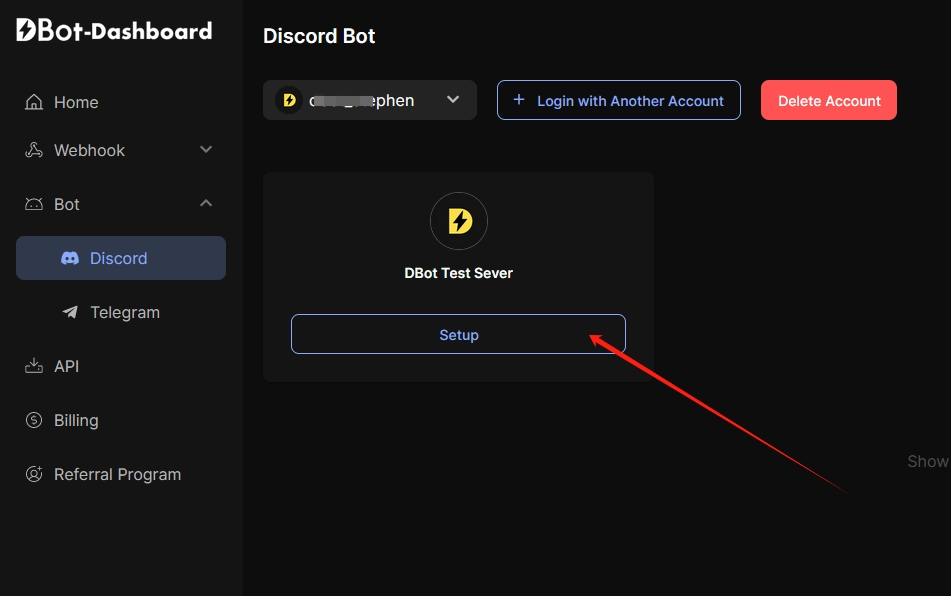Collapse the Bot submenu chevron
The height and width of the screenshot is (596, 951).
(x=206, y=203)
